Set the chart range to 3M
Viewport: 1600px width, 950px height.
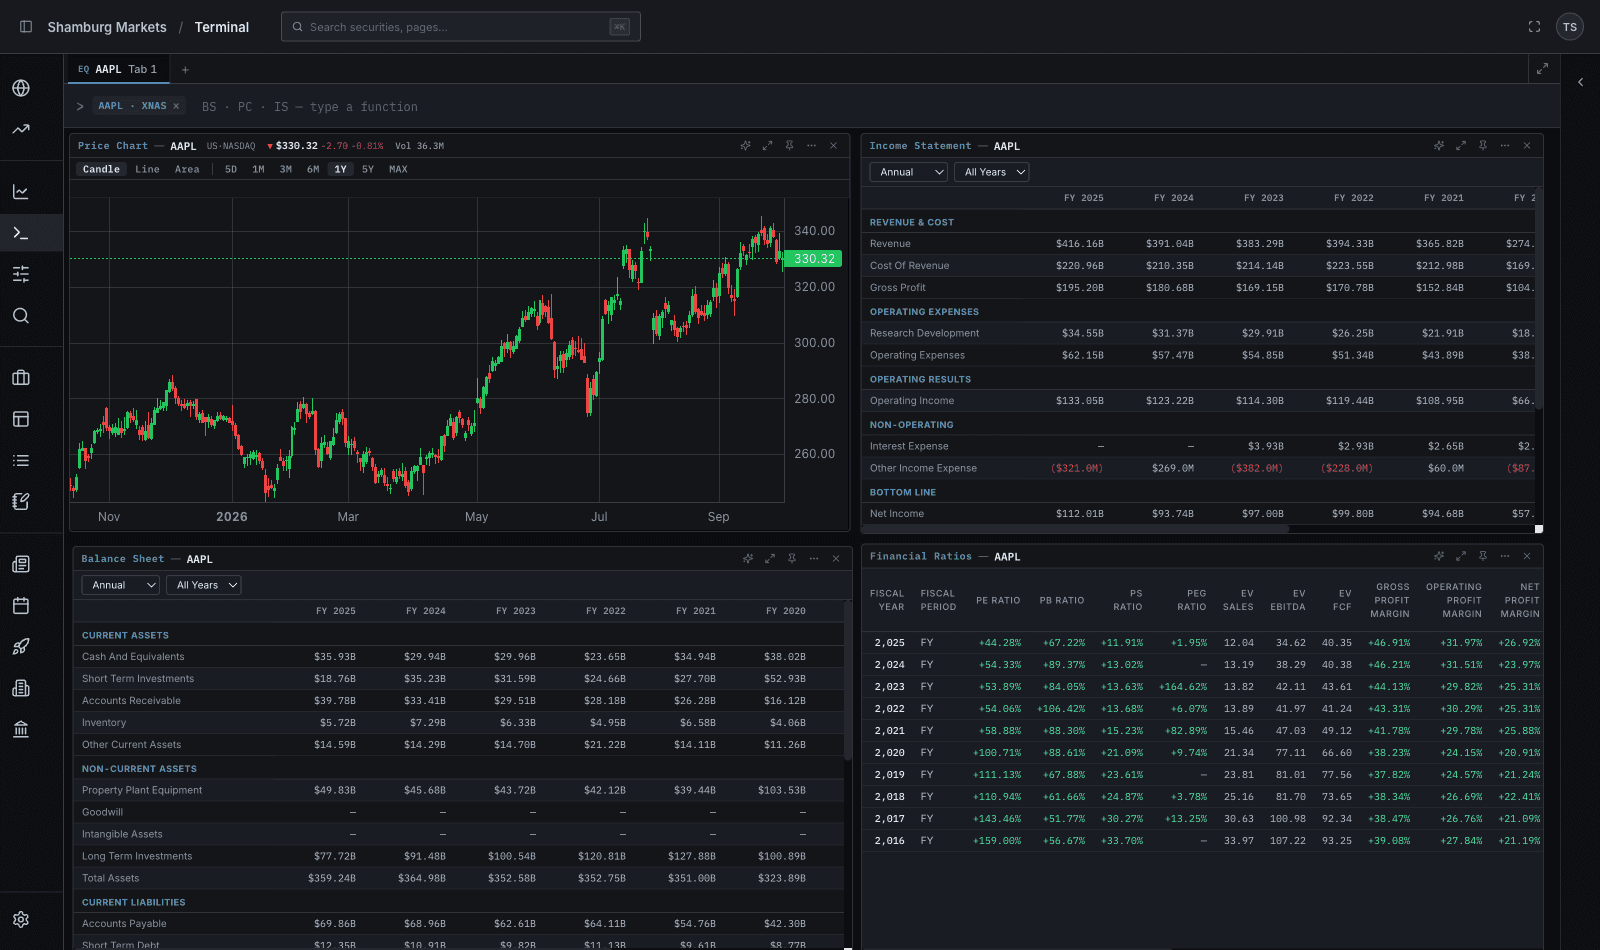[286, 170]
